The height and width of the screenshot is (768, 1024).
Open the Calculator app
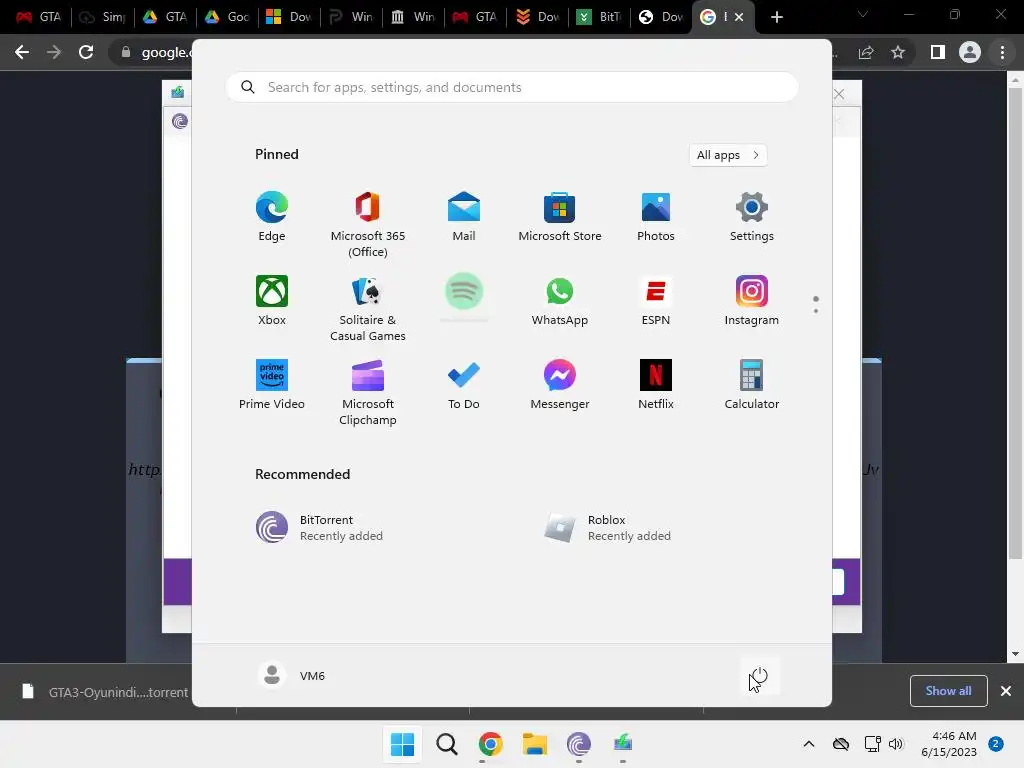click(x=752, y=385)
